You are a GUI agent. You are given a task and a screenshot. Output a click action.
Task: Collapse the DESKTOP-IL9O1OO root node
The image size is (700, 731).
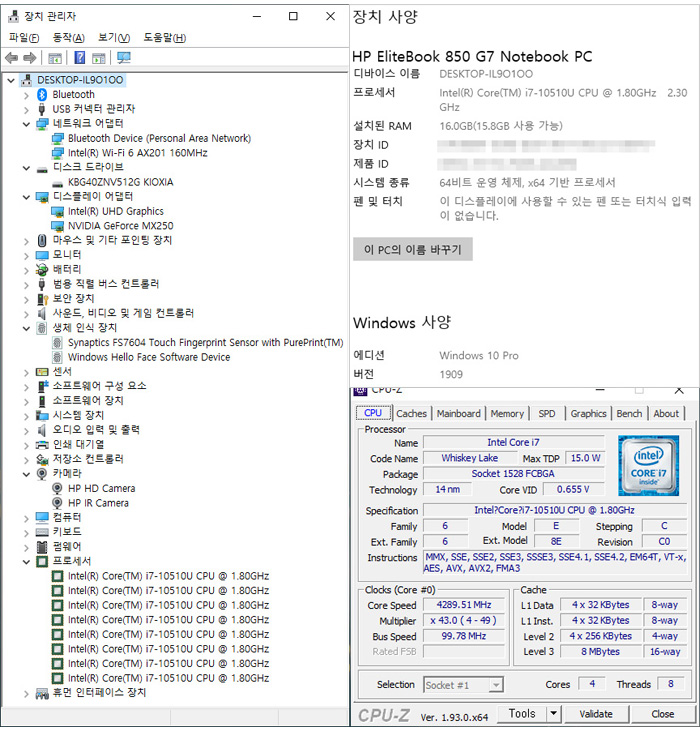click(11, 80)
